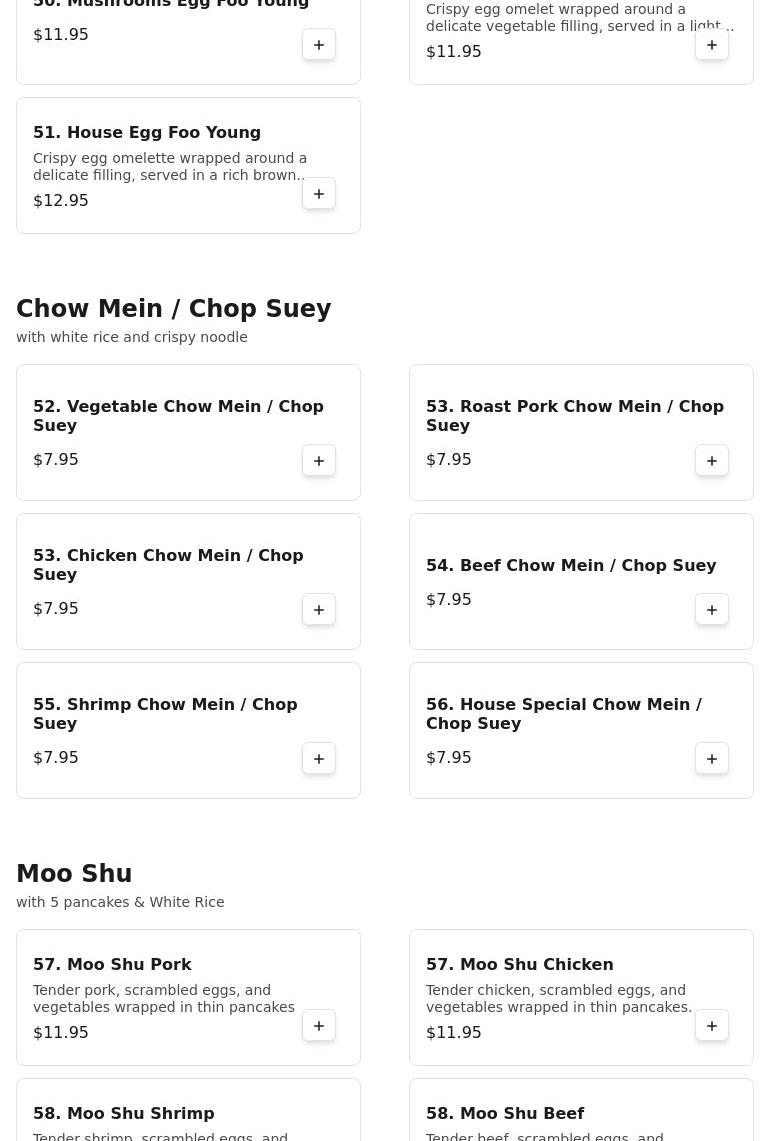Click the Beef Chow Mein item name

click(571, 566)
